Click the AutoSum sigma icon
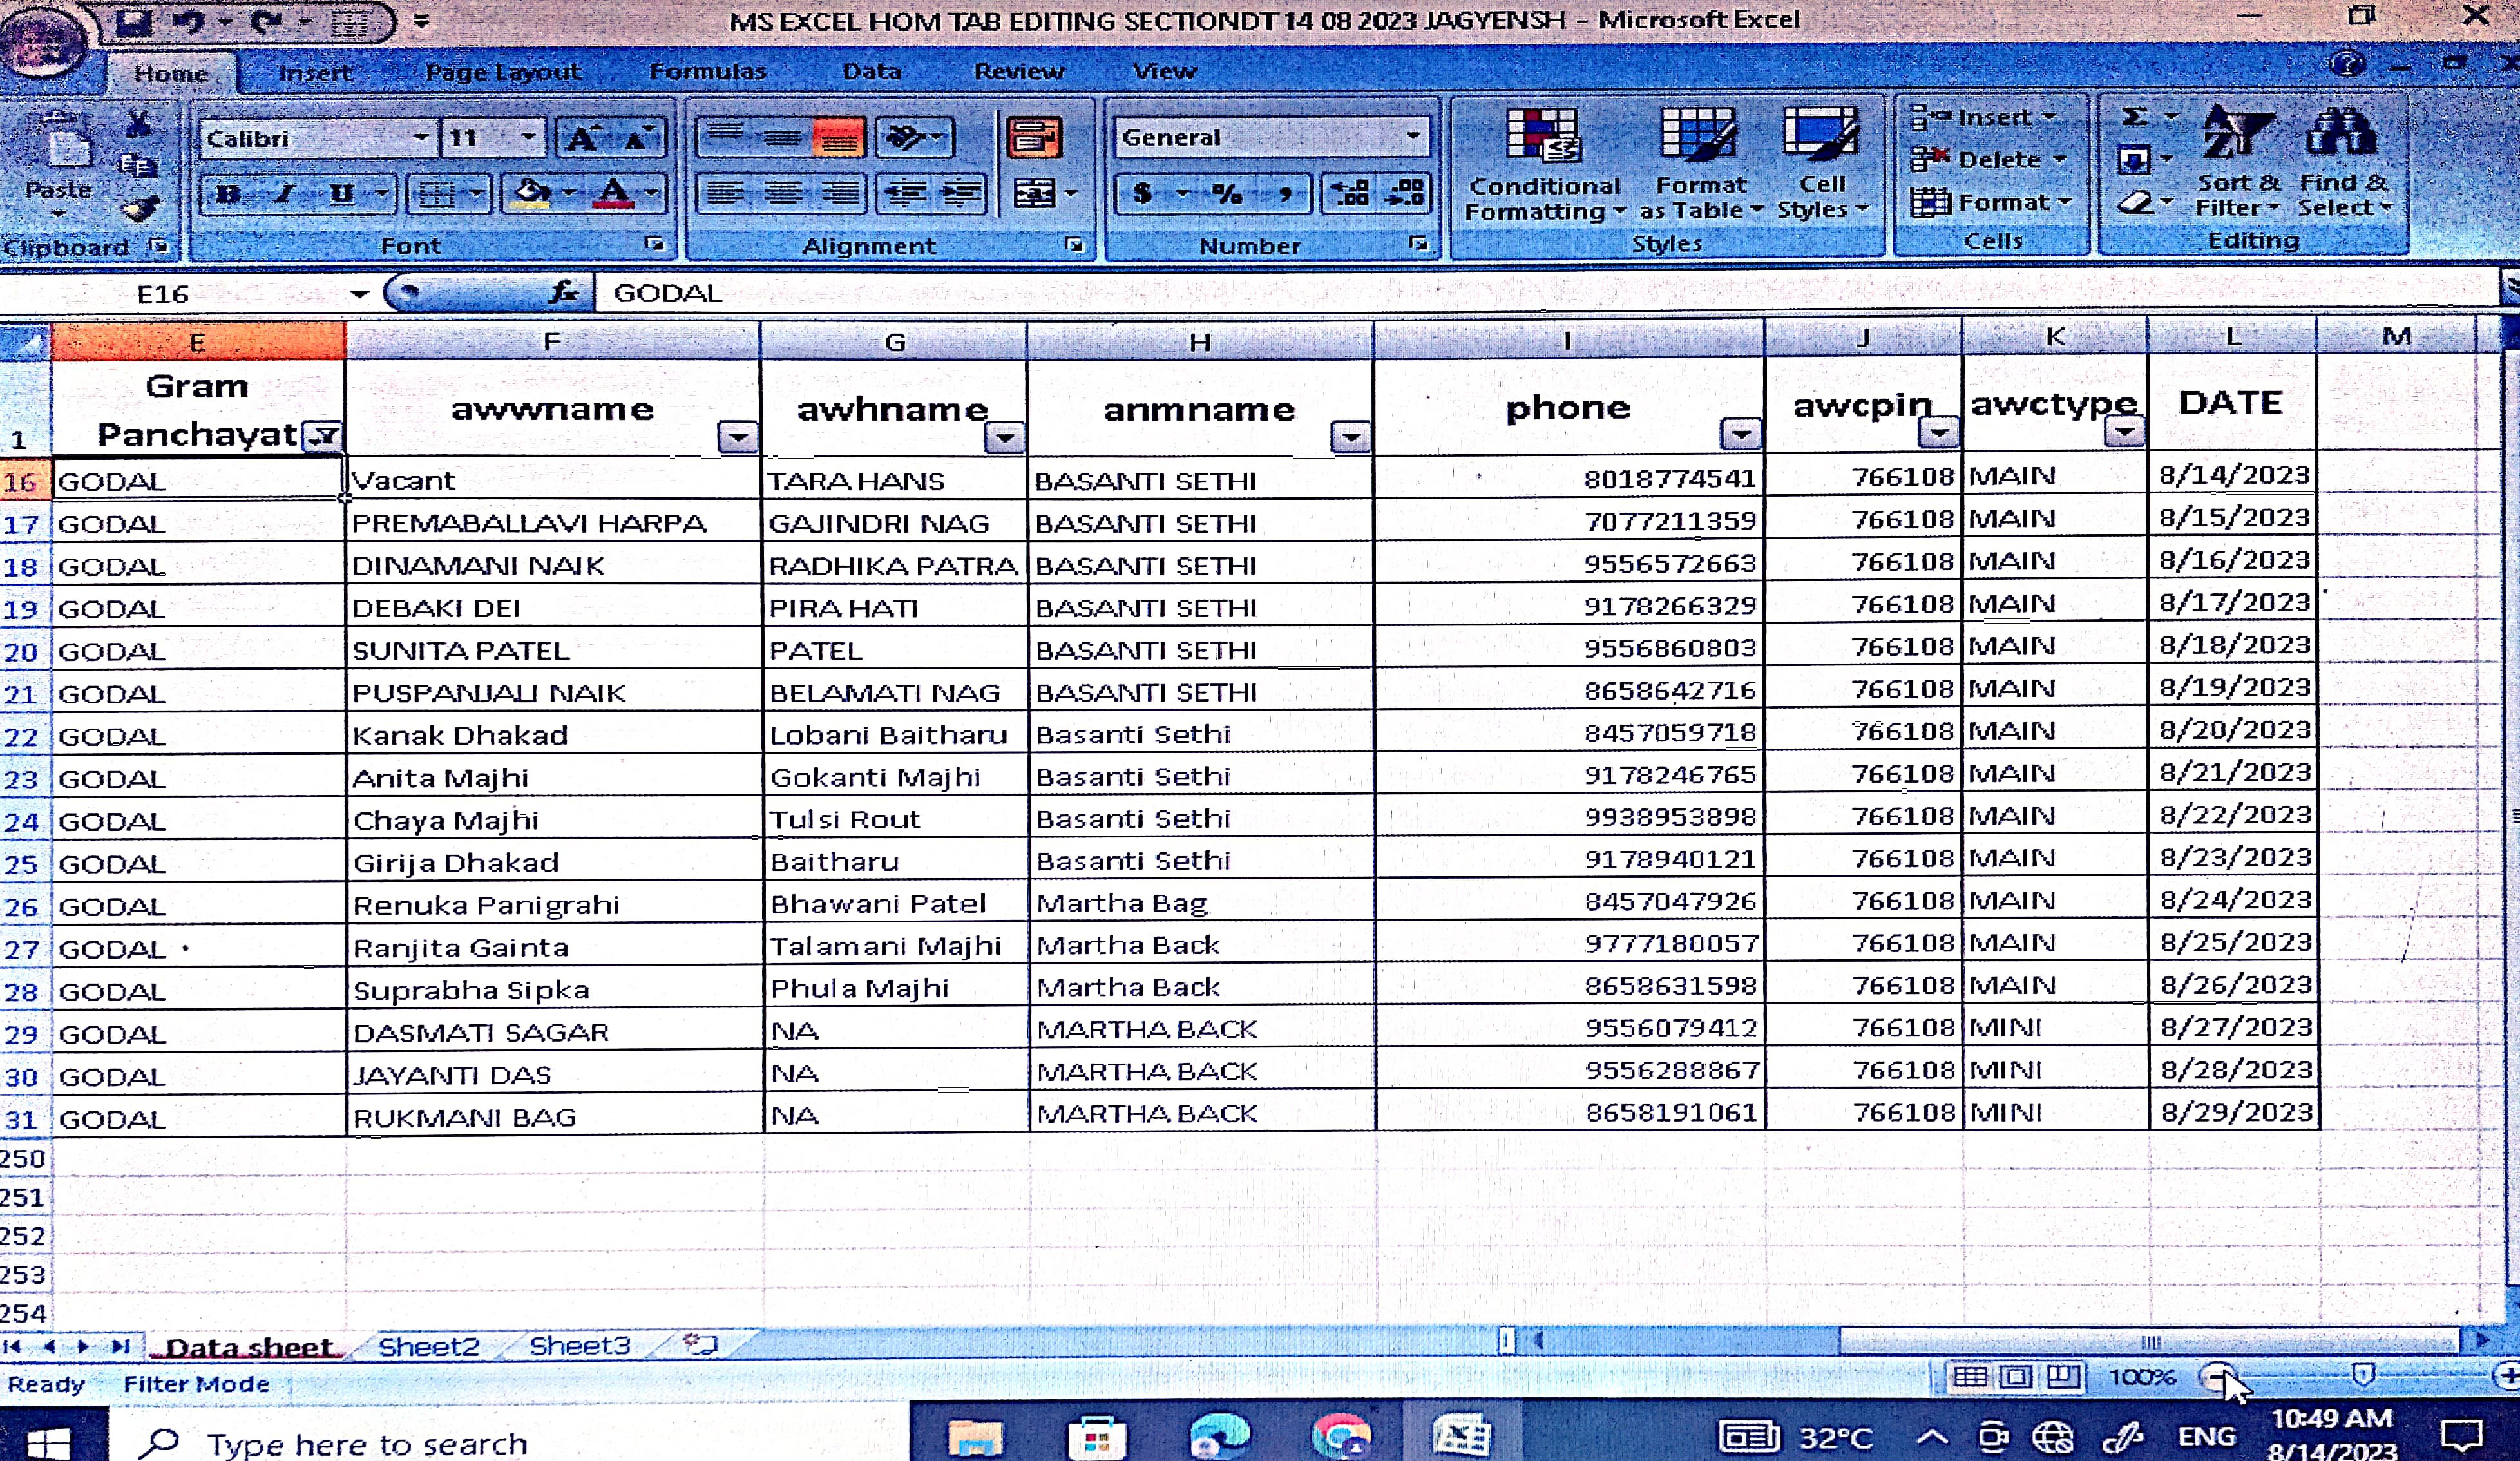Image resolution: width=2520 pixels, height=1461 pixels. pos(2134,117)
